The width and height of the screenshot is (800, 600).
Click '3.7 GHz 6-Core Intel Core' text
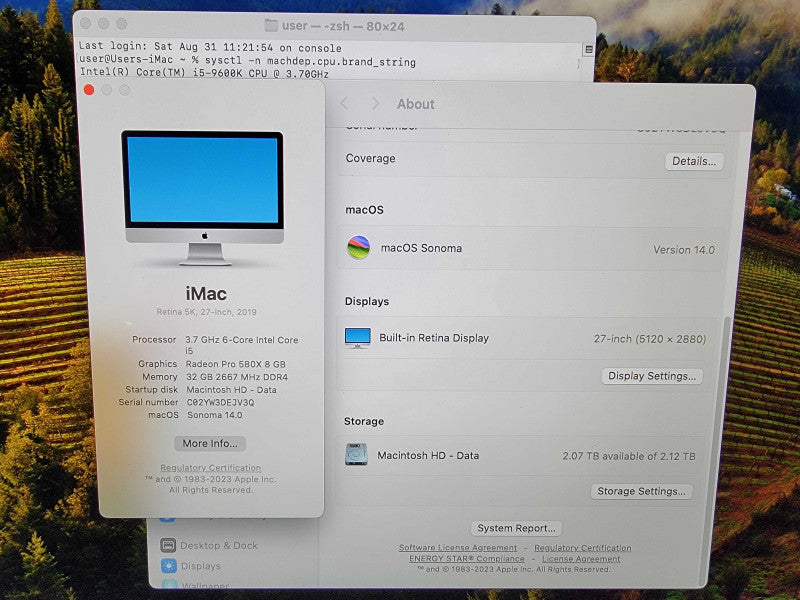click(242, 340)
